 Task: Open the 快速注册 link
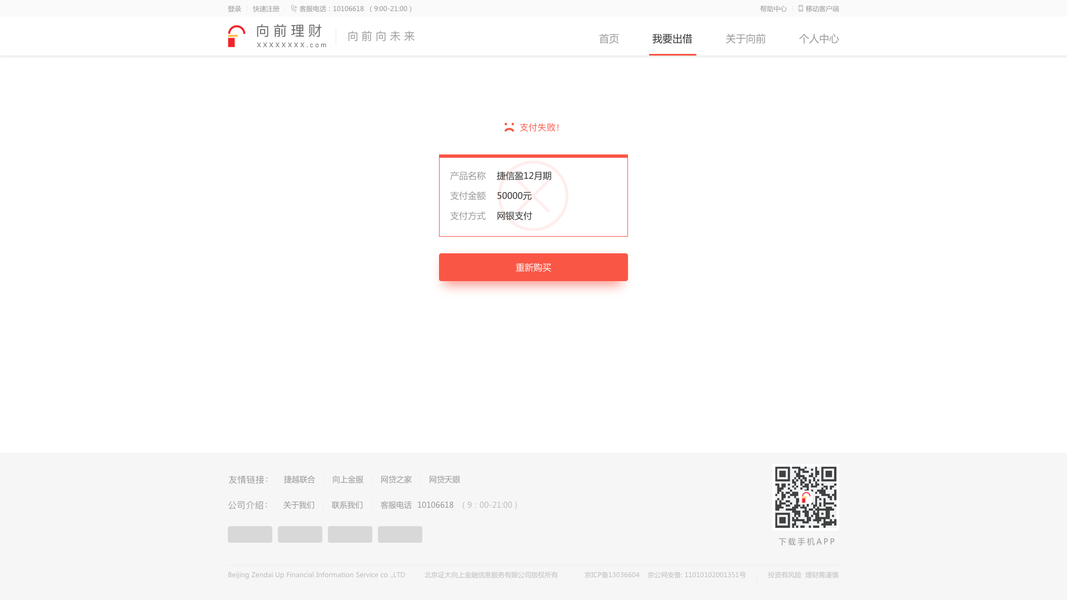[x=266, y=9]
